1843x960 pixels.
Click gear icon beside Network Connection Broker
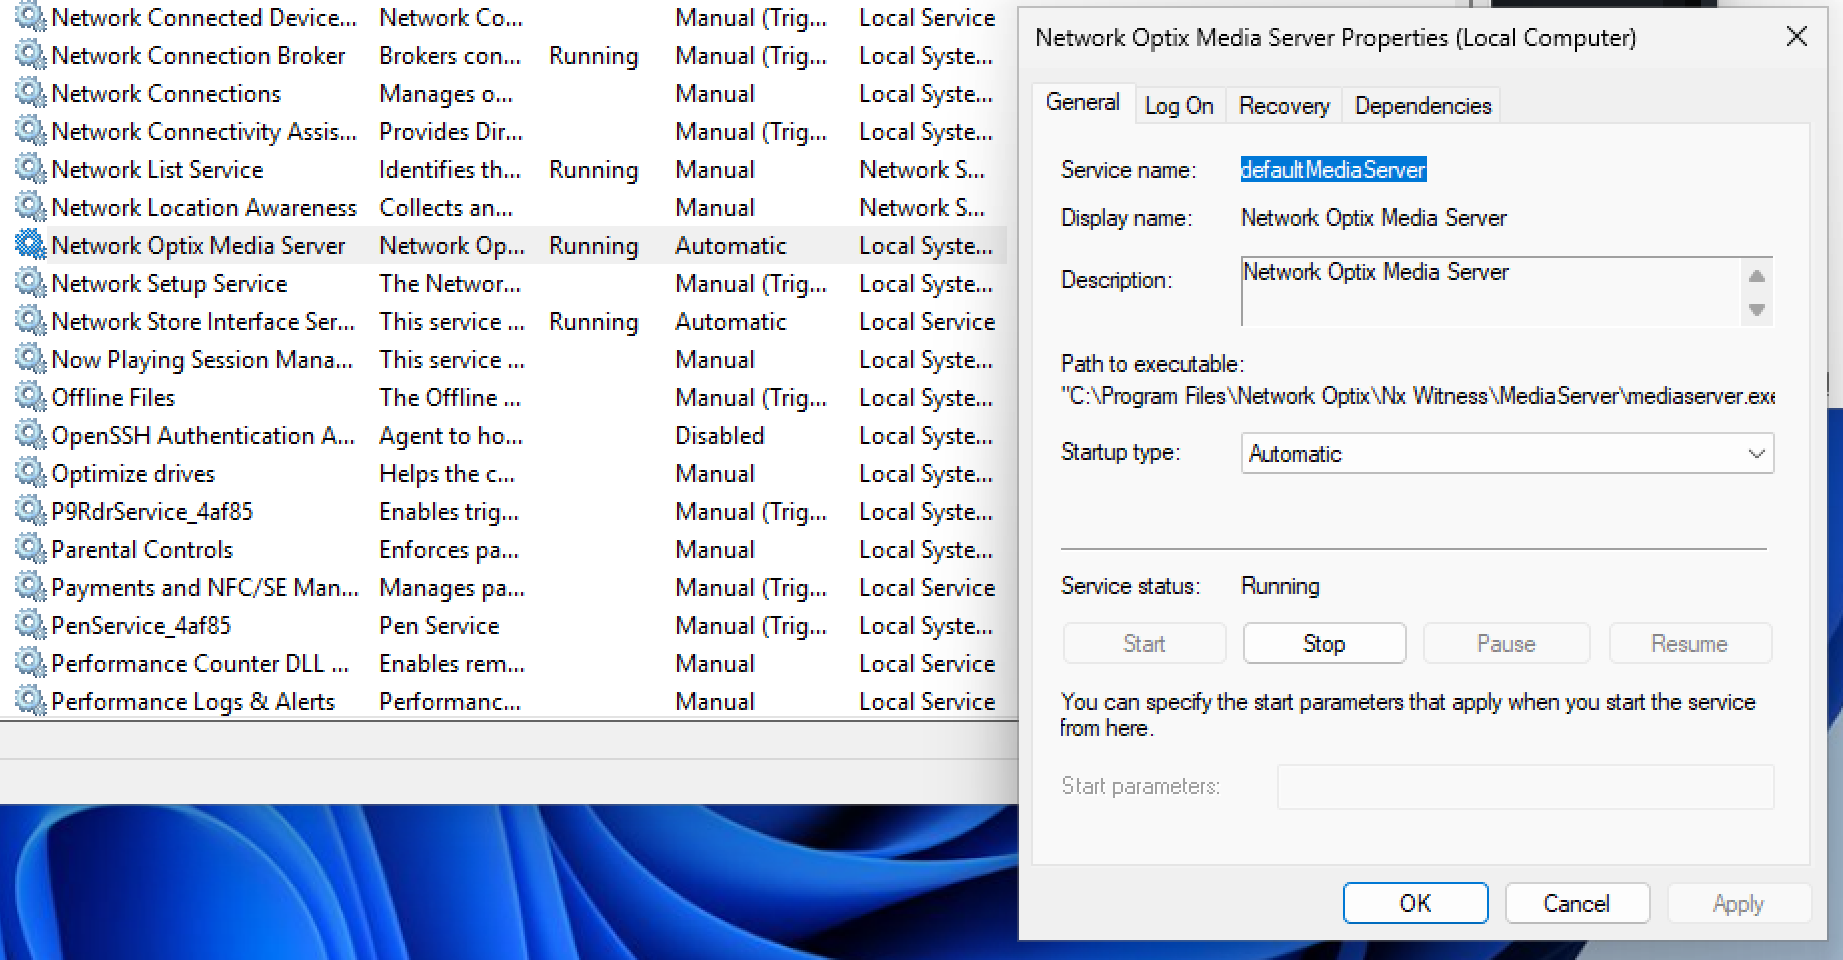point(31,55)
